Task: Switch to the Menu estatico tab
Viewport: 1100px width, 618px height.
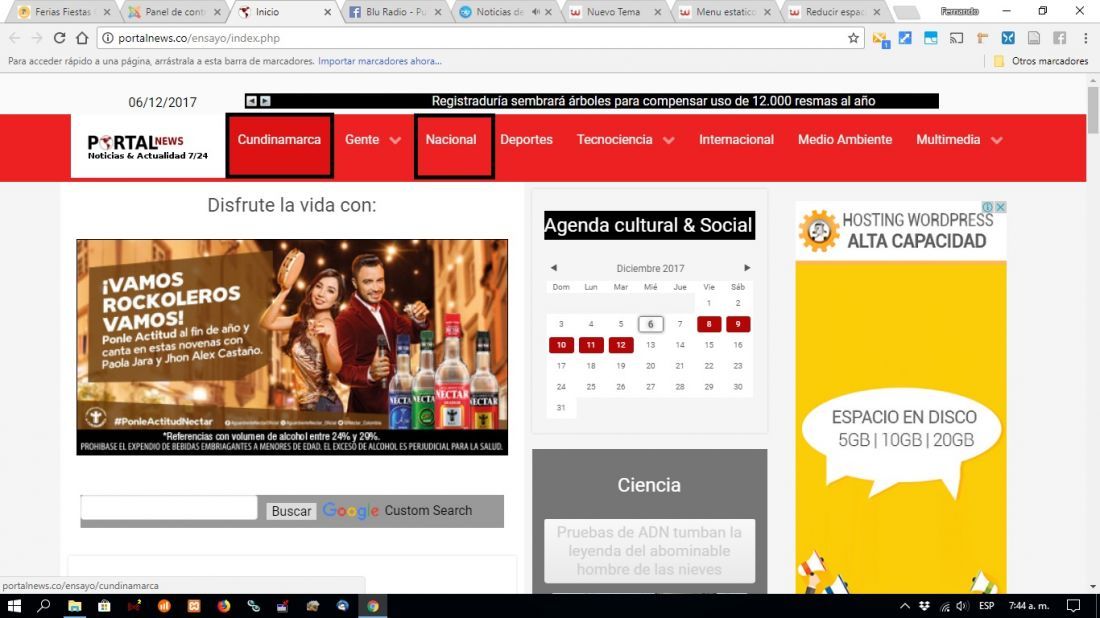Action: click(723, 12)
